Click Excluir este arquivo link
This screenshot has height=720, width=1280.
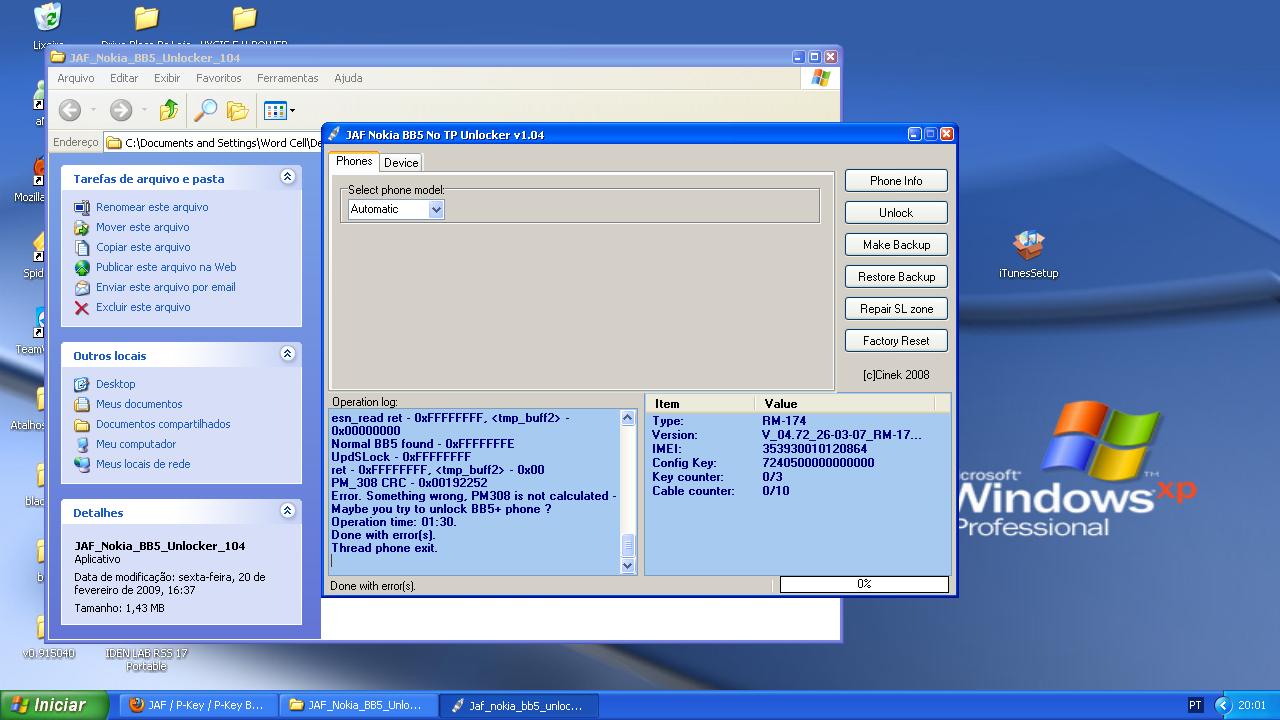coord(143,307)
